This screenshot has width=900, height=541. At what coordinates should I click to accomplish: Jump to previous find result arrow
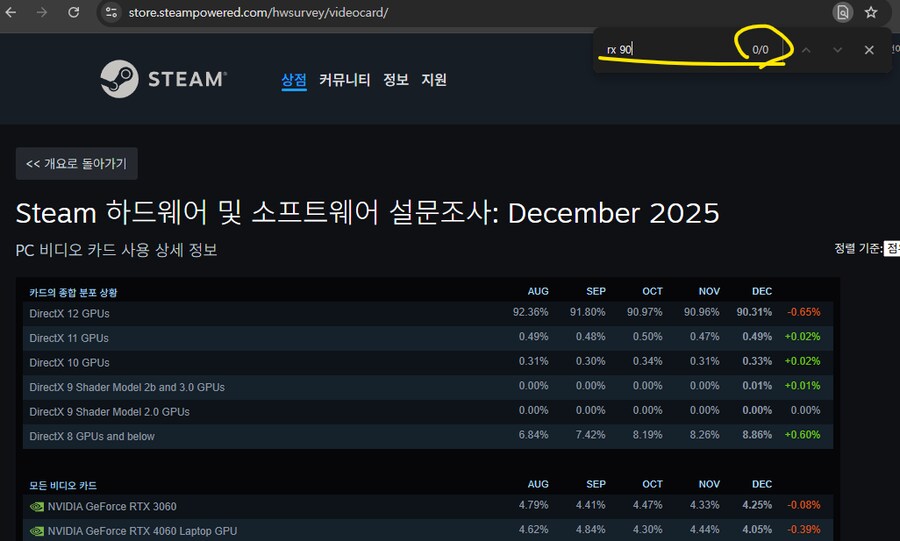[x=806, y=50]
